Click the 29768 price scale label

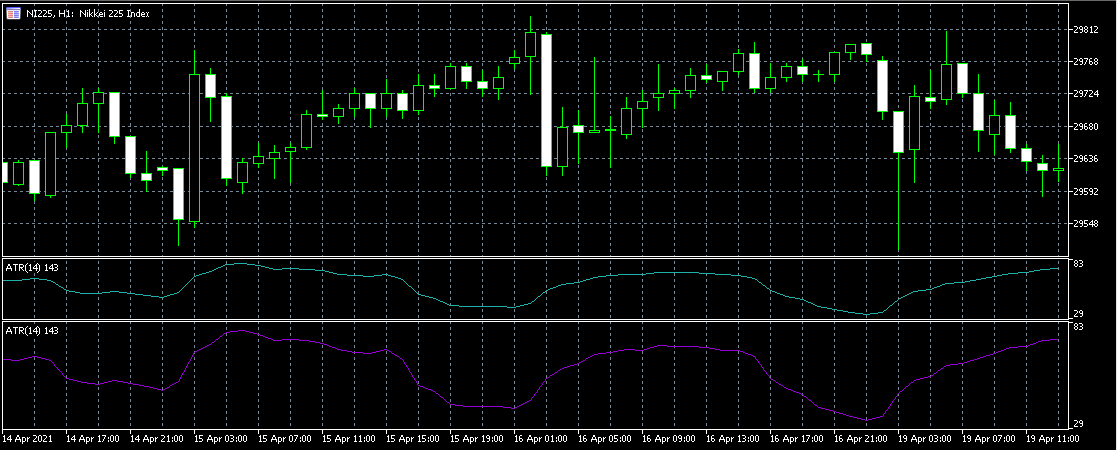pyautogui.click(x=1087, y=62)
